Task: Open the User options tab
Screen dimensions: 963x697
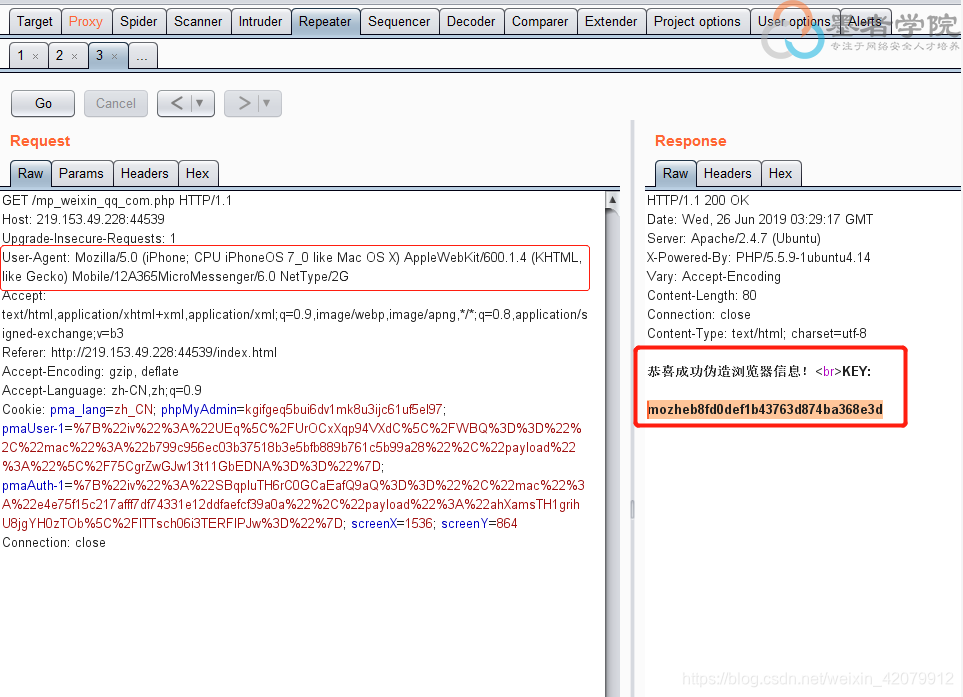Action: (794, 21)
